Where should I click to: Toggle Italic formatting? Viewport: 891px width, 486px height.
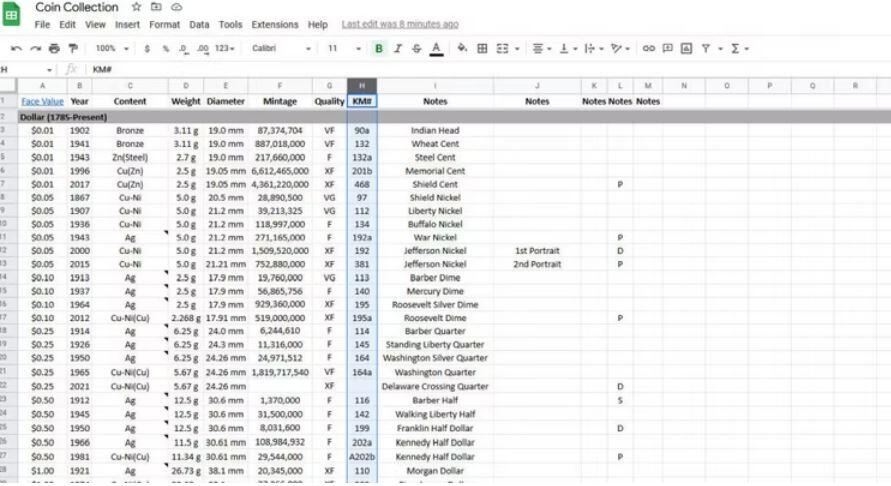[x=398, y=48]
